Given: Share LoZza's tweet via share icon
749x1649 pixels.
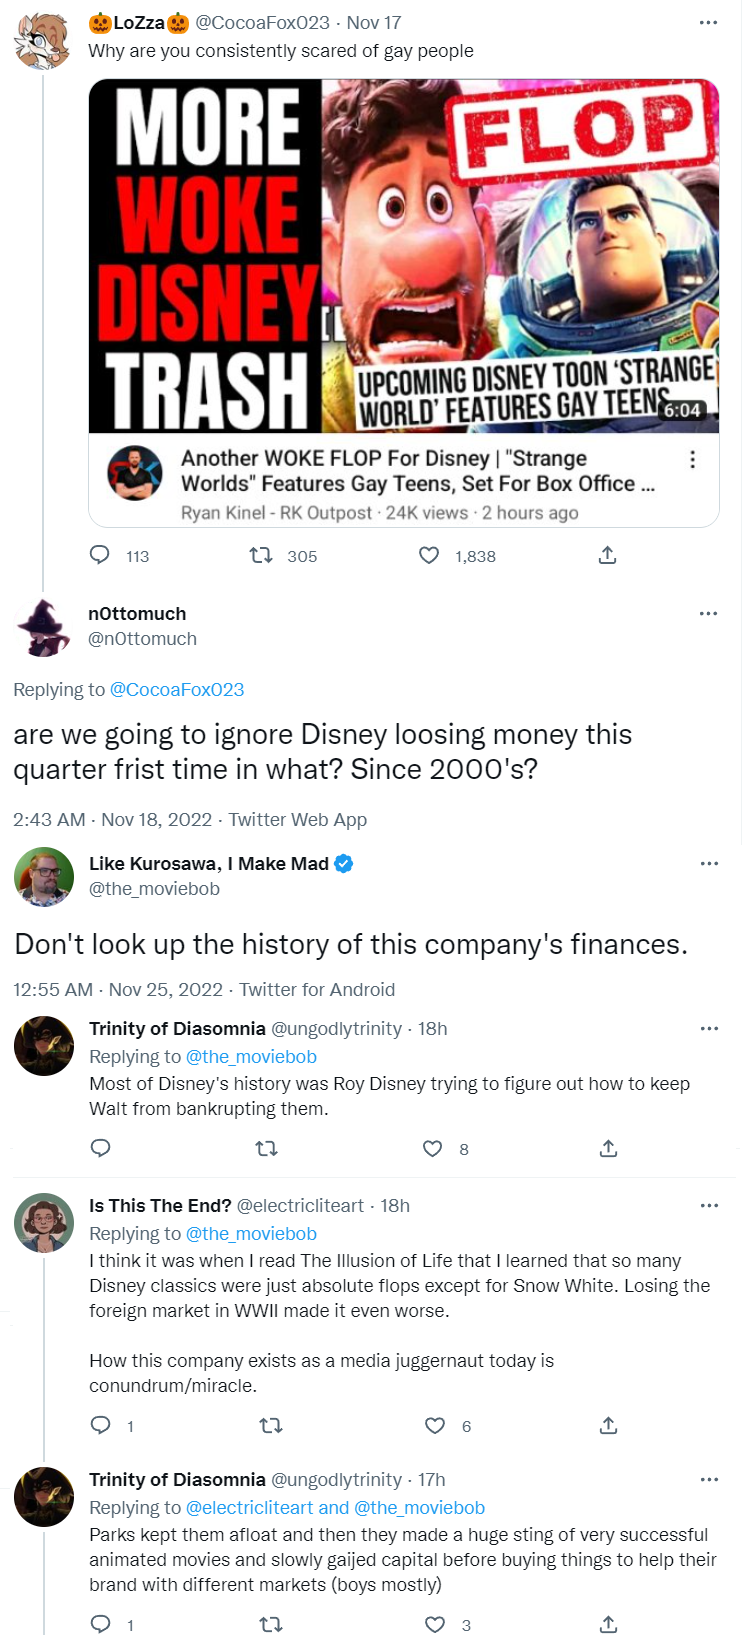Looking at the screenshot, I should (607, 555).
